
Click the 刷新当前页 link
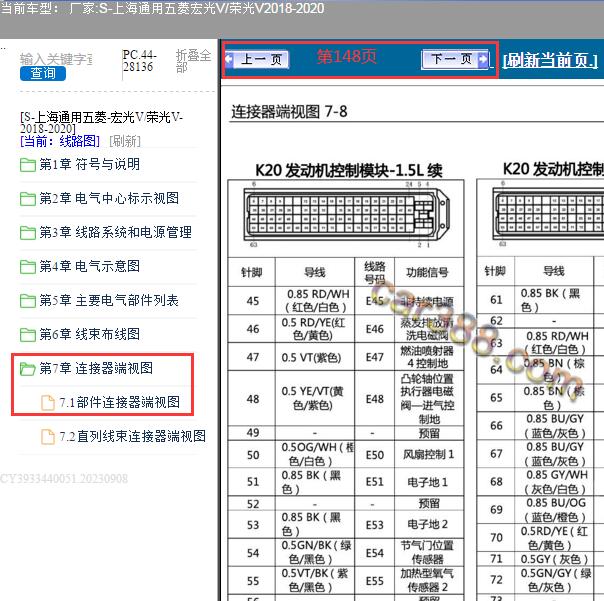click(x=550, y=60)
